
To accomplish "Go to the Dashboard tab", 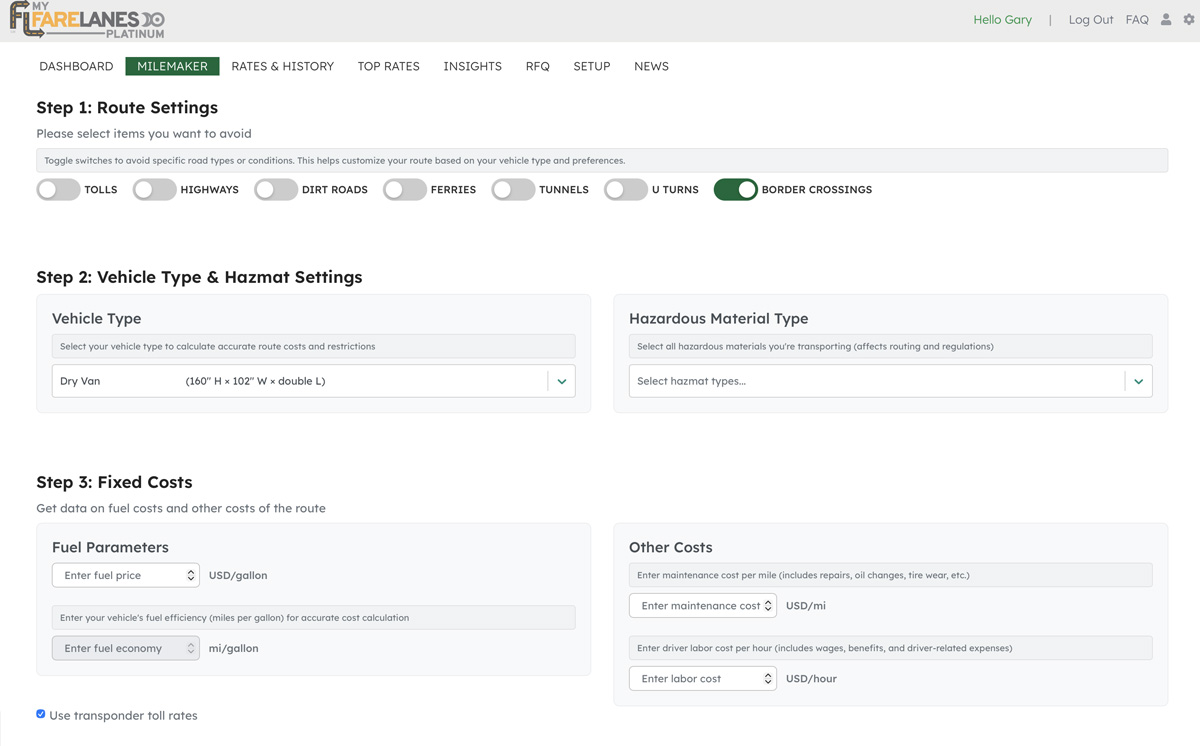I will (x=76, y=66).
